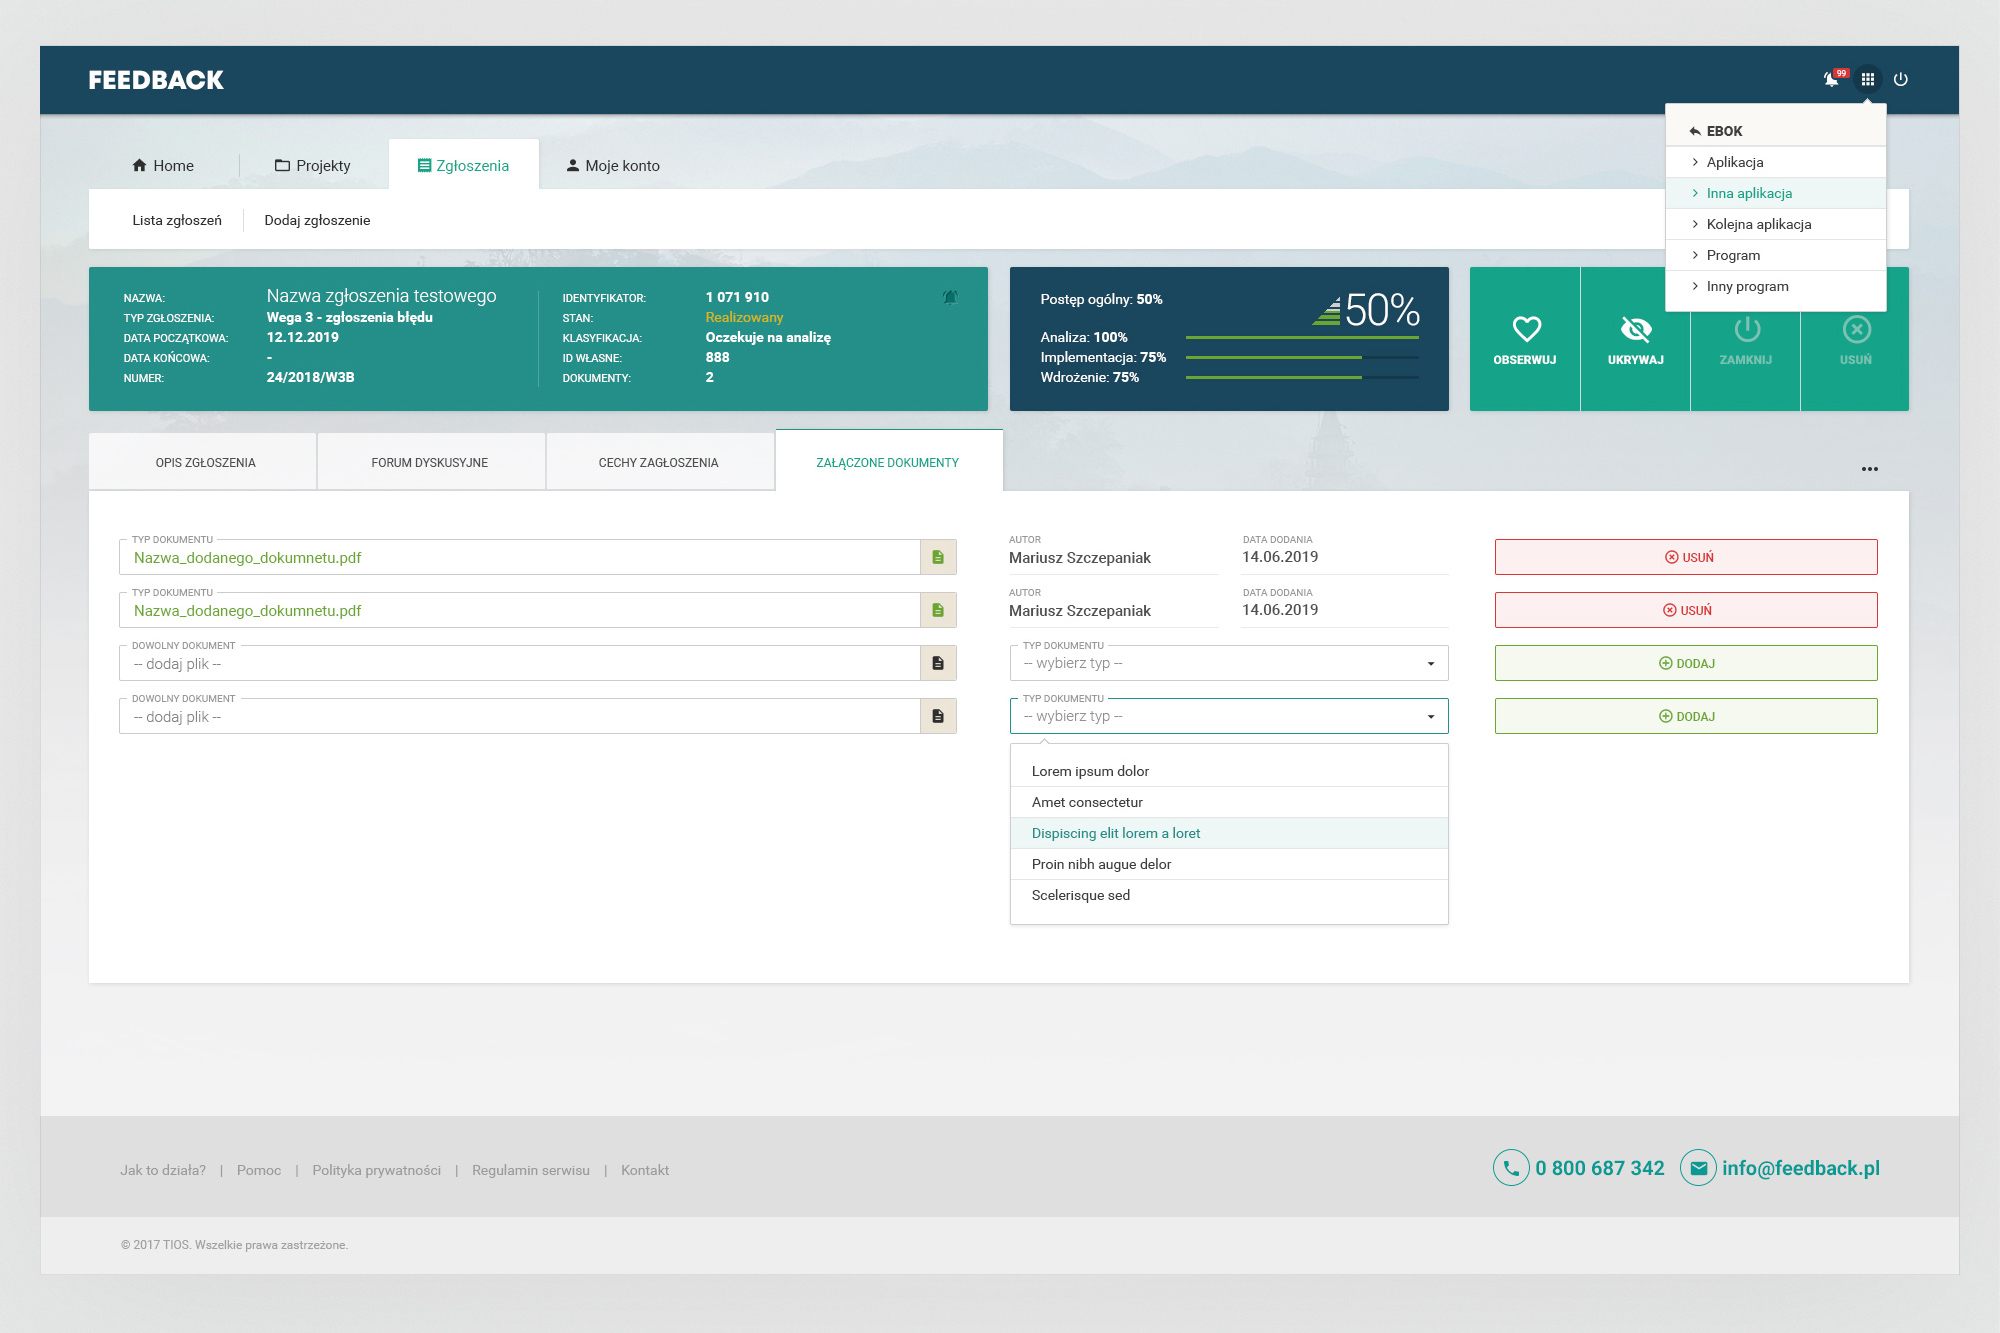Switch to the Forum dyskusyjne tab
This screenshot has width=2000, height=1333.
[x=430, y=462]
